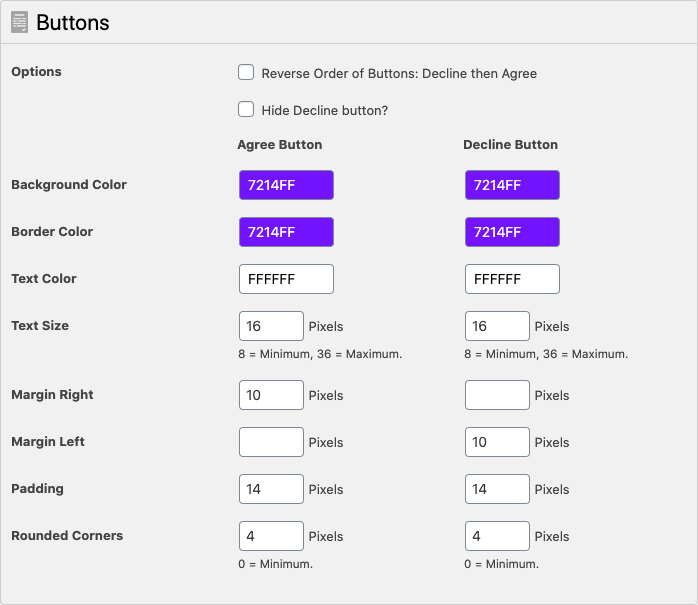Select Agree Button rounded corners field
Screen dimensions: 698x605
(x=271, y=536)
